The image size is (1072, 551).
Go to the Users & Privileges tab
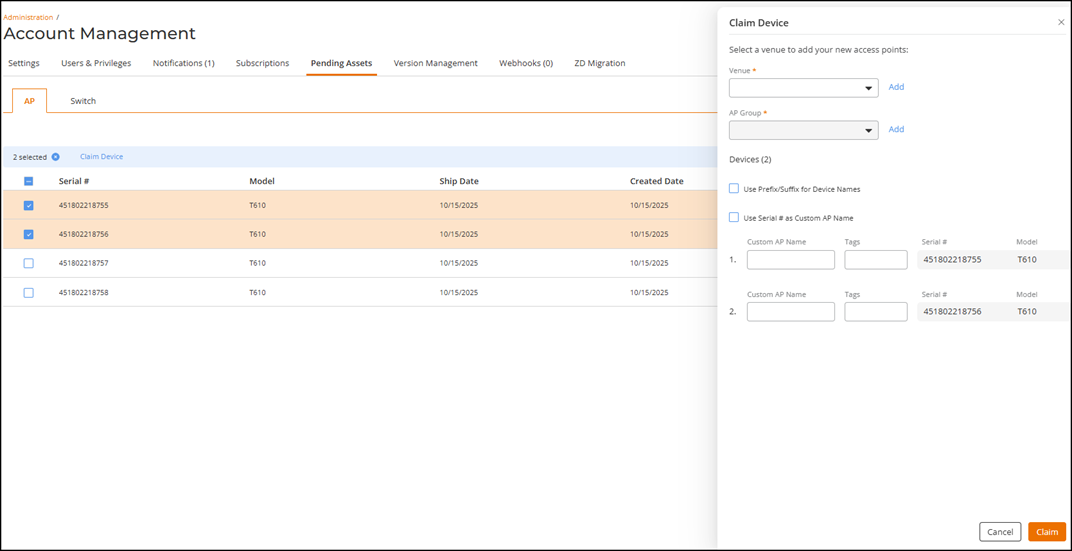(x=96, y=63)
